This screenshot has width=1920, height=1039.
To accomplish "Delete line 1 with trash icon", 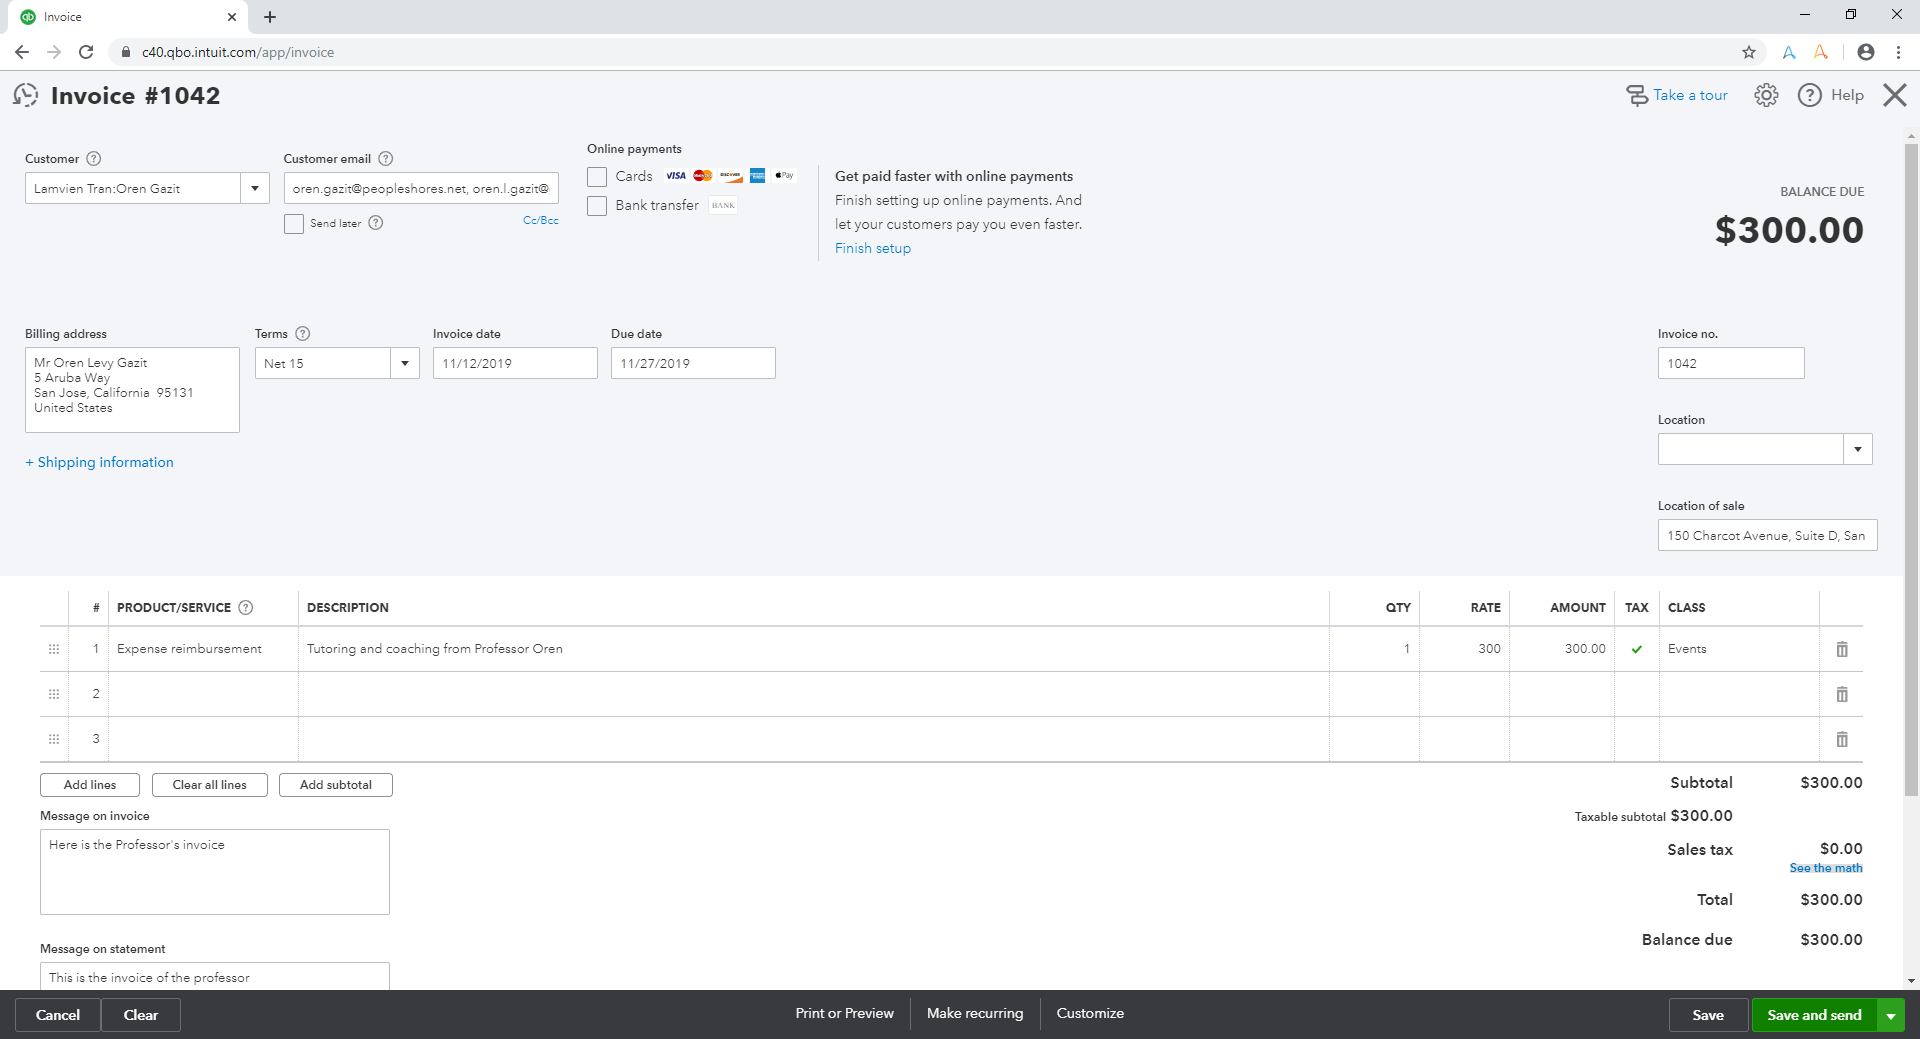I will [x=1841, y=649].
